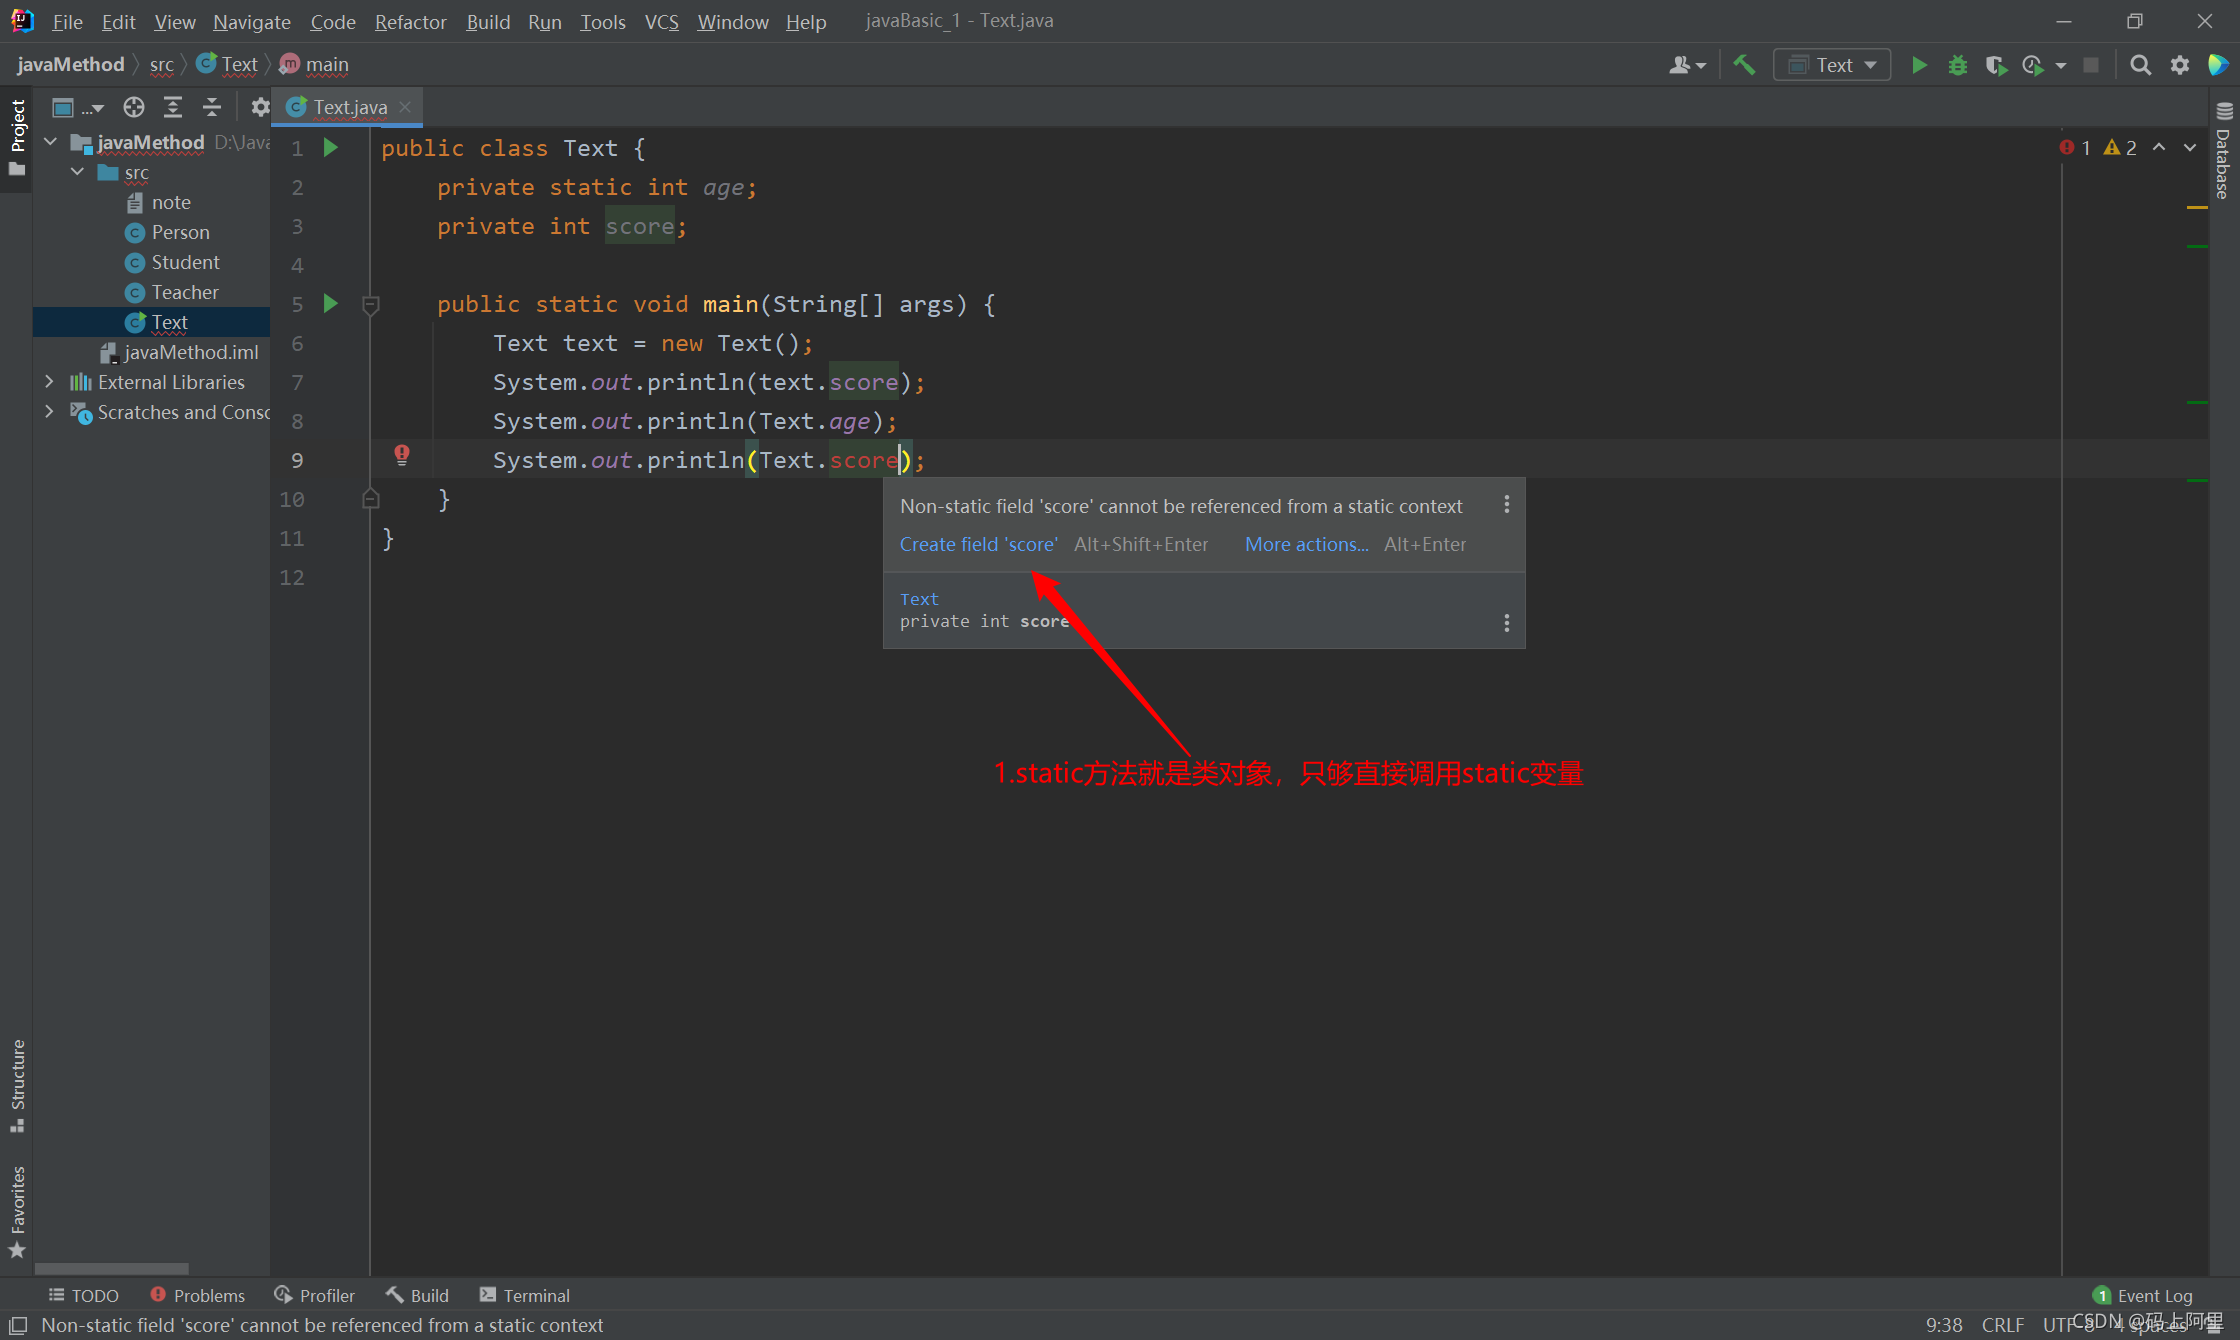Click the green Run button in toolbar
This screenshot has width=2240, height=1340.
pos(1919,65)
